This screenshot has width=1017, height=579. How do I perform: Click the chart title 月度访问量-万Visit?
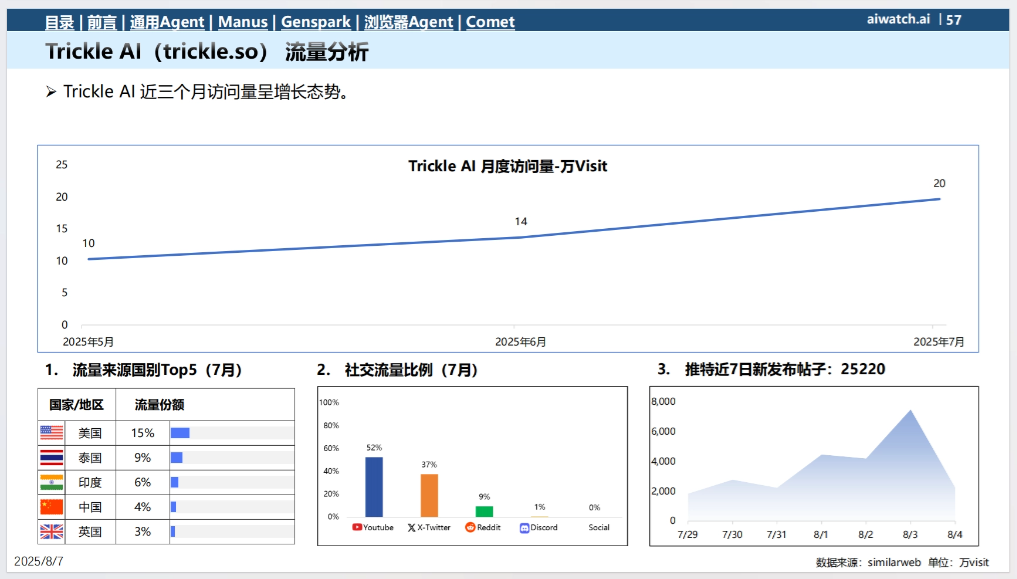click(507, 166)
